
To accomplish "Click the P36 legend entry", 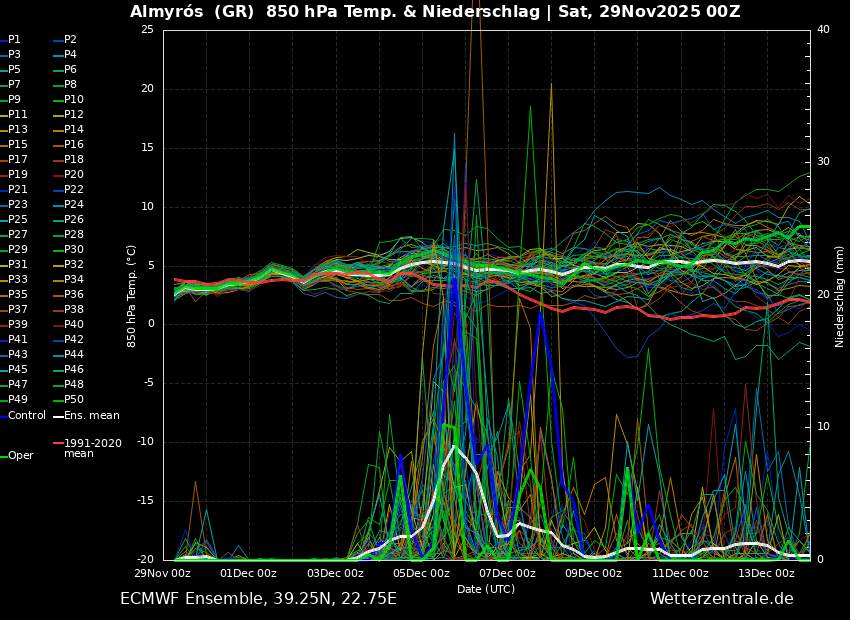I will tap(74, 295).
